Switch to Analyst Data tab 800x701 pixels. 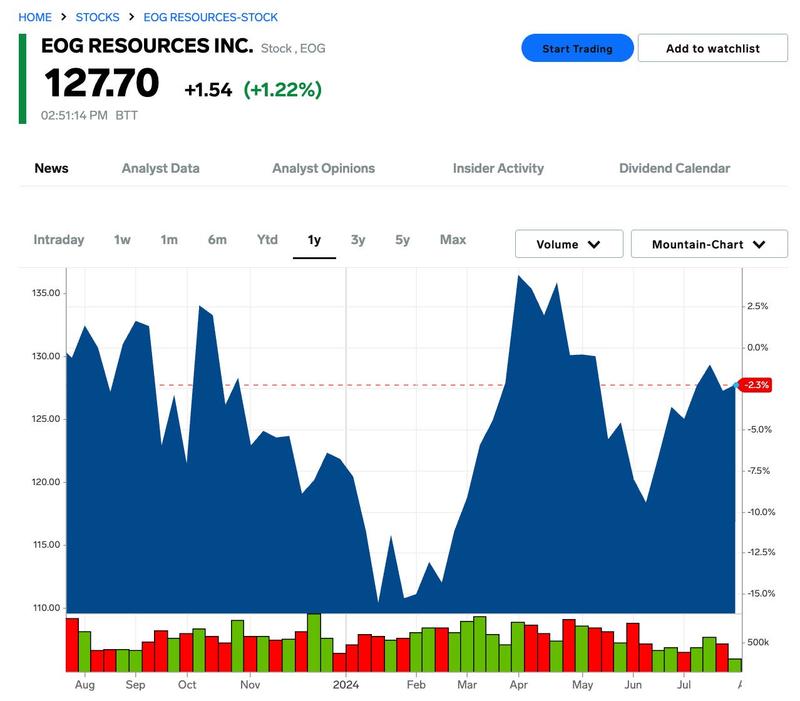click(x=161, y=168)
